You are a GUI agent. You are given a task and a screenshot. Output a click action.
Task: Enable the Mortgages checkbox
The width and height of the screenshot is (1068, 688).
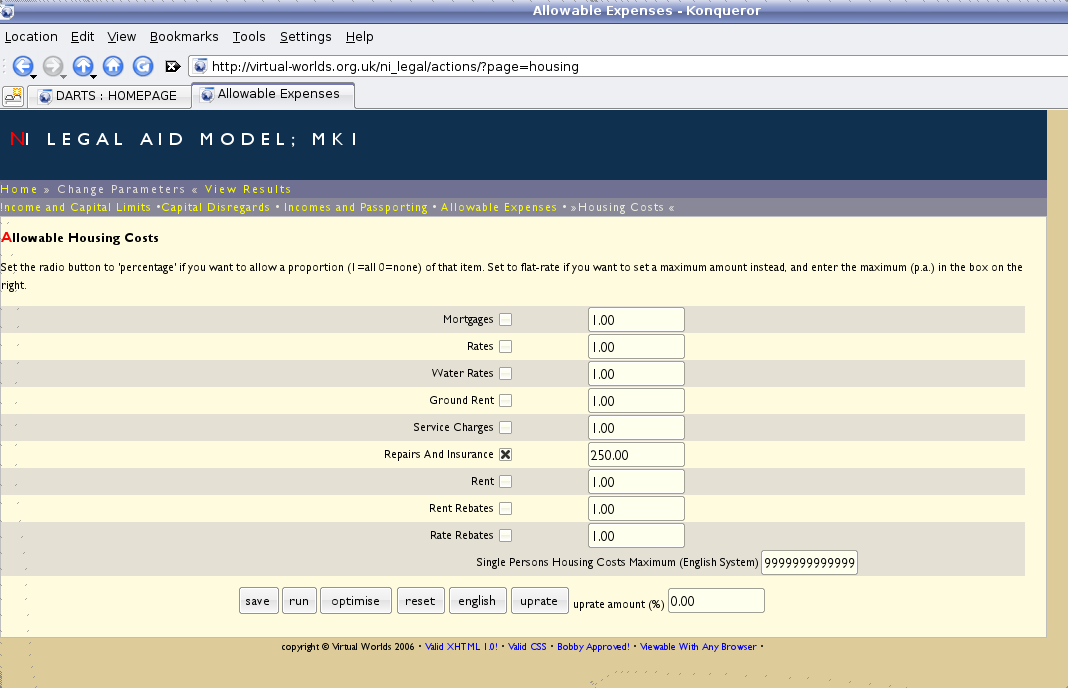coord(506,319)
